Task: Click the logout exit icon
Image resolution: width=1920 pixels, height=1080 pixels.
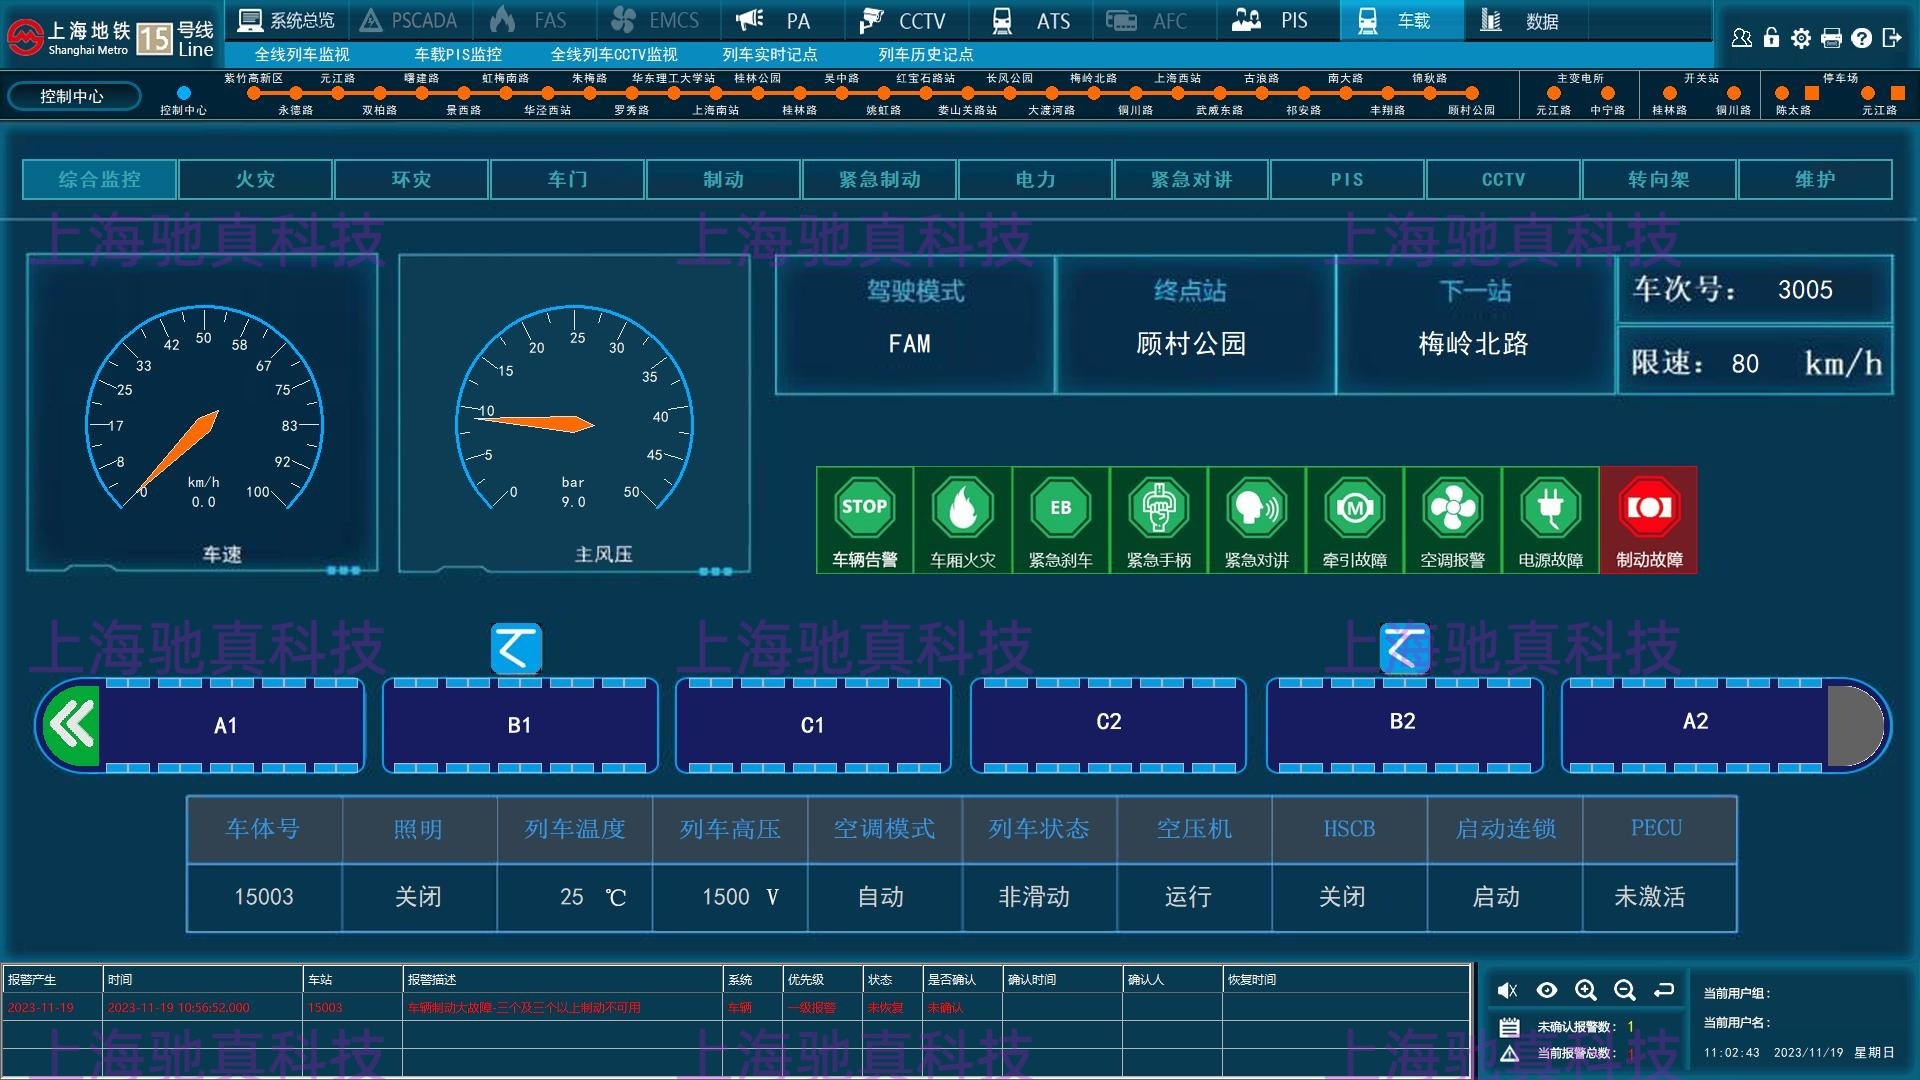Action: coord(1891,38)
